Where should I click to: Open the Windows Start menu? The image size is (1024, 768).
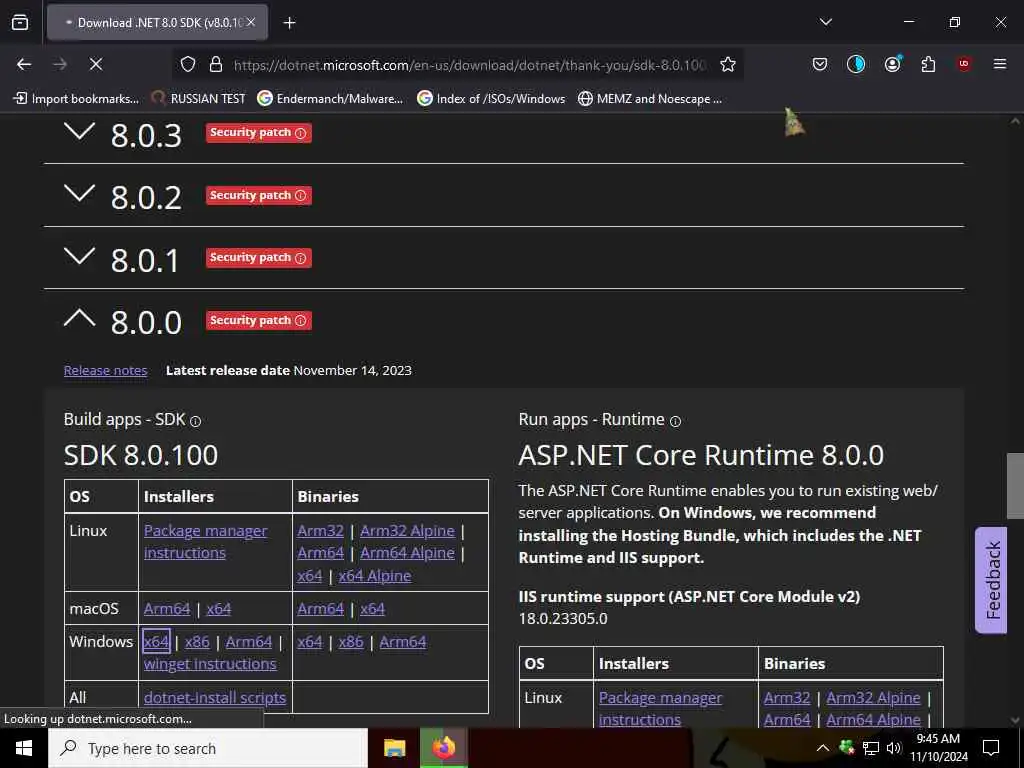[x=24, y=748]
